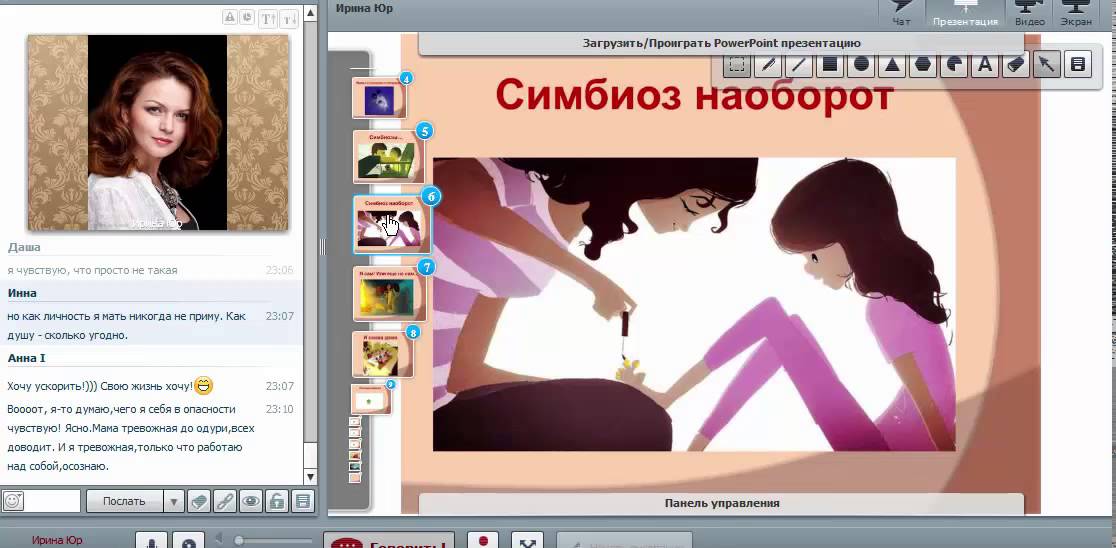Click chat scrollbar down arrow

pyautogui.click(x=310, y=477)
